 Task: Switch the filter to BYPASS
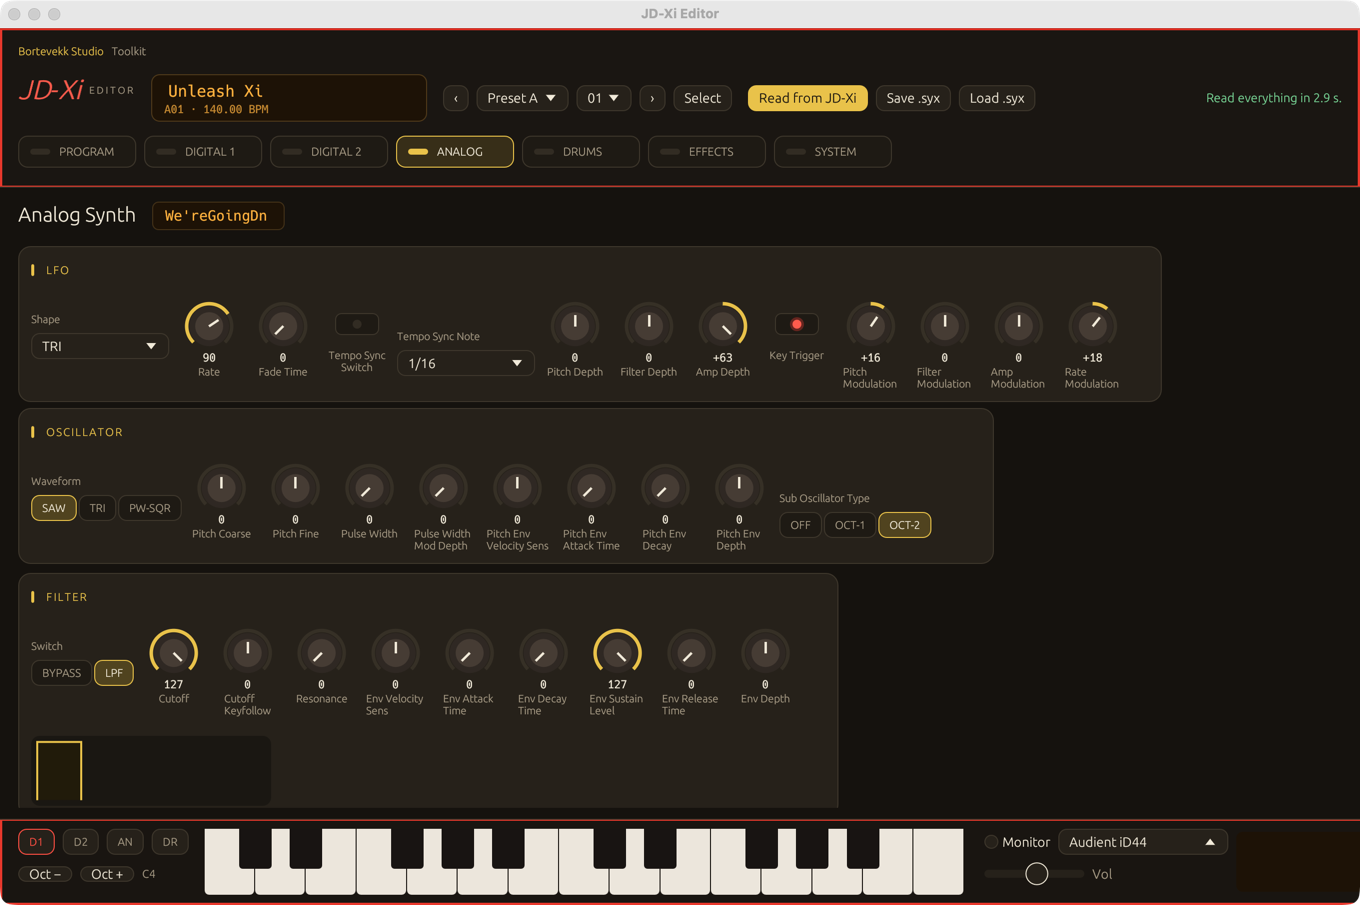click(x=61, y=673)
